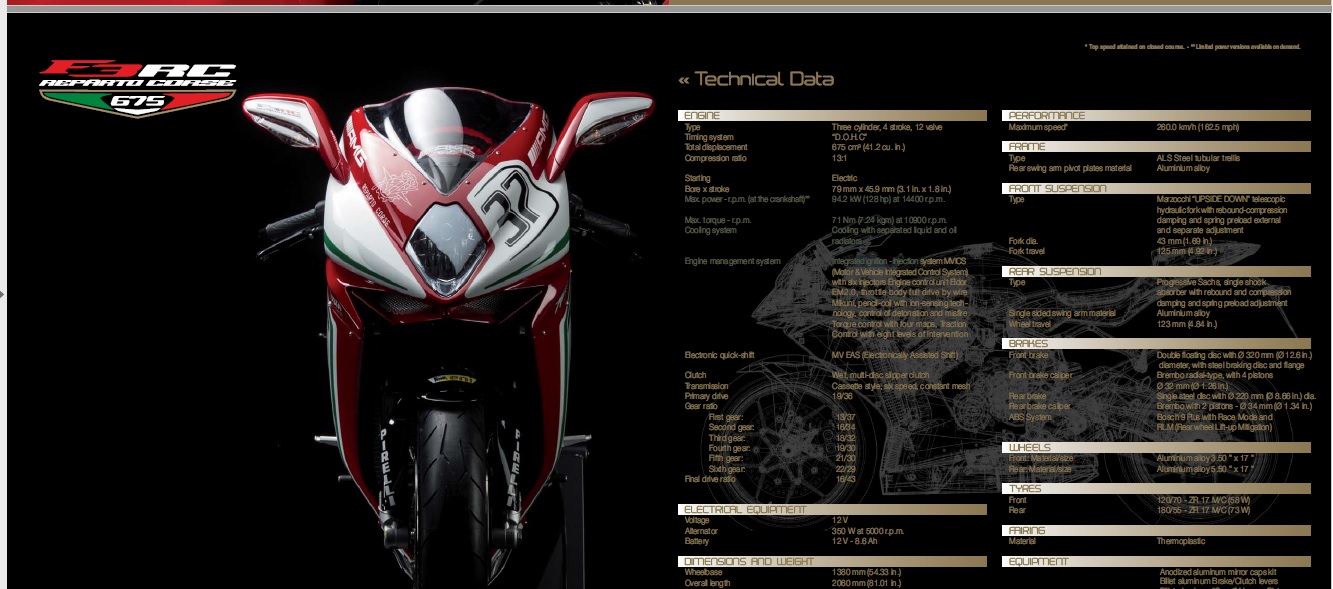Click the "Cooling system" label
This screenshot has width=1333, height=589.
tap(712, 229)
